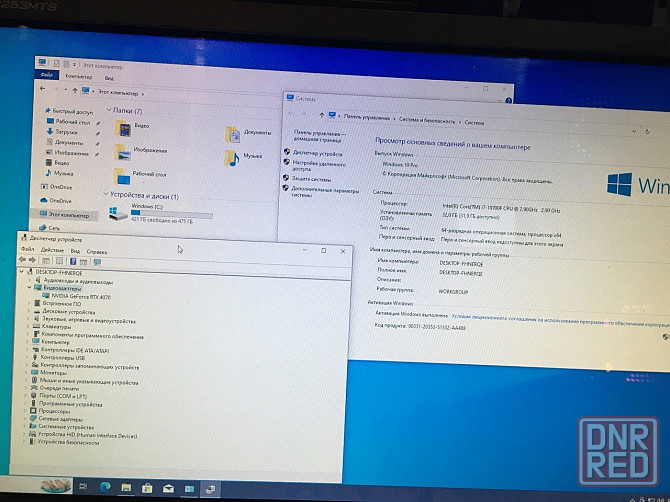Screen dimensions: 670x502
Task: Select Мыши и иные указывающие устройства row
Action: [x=89, y=382]
